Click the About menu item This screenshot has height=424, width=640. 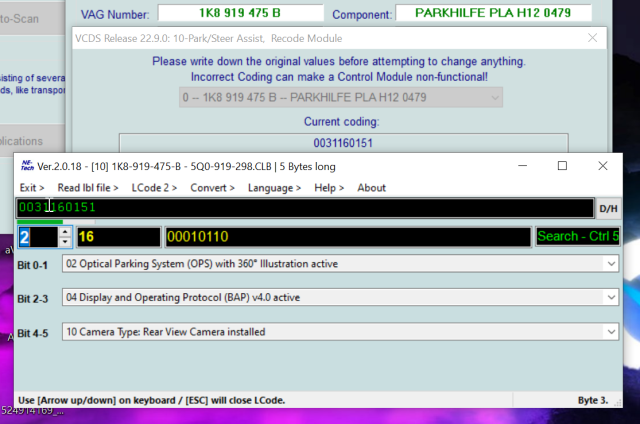(371, 187)
